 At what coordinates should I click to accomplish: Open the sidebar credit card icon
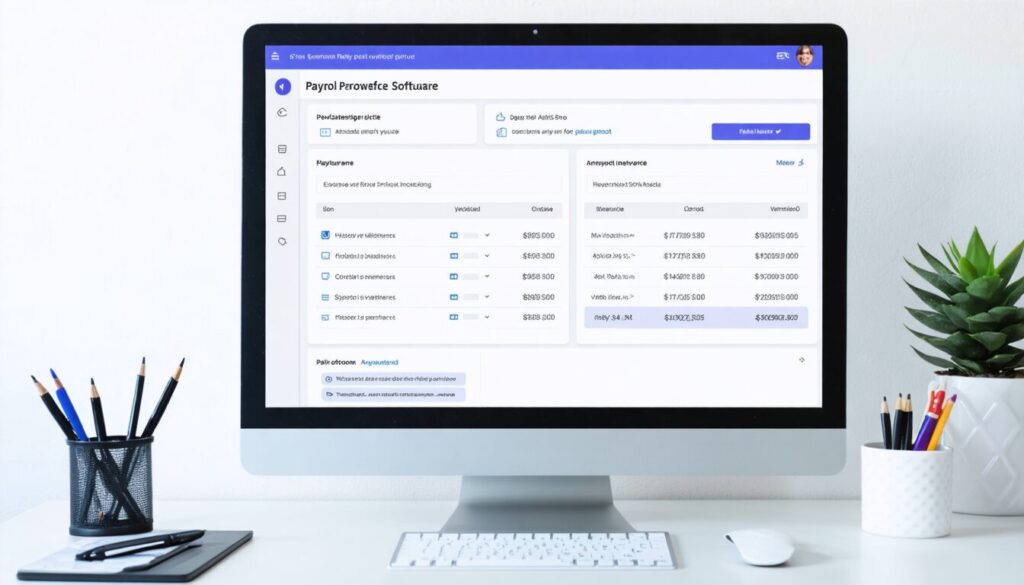click(x=282, y=219)
